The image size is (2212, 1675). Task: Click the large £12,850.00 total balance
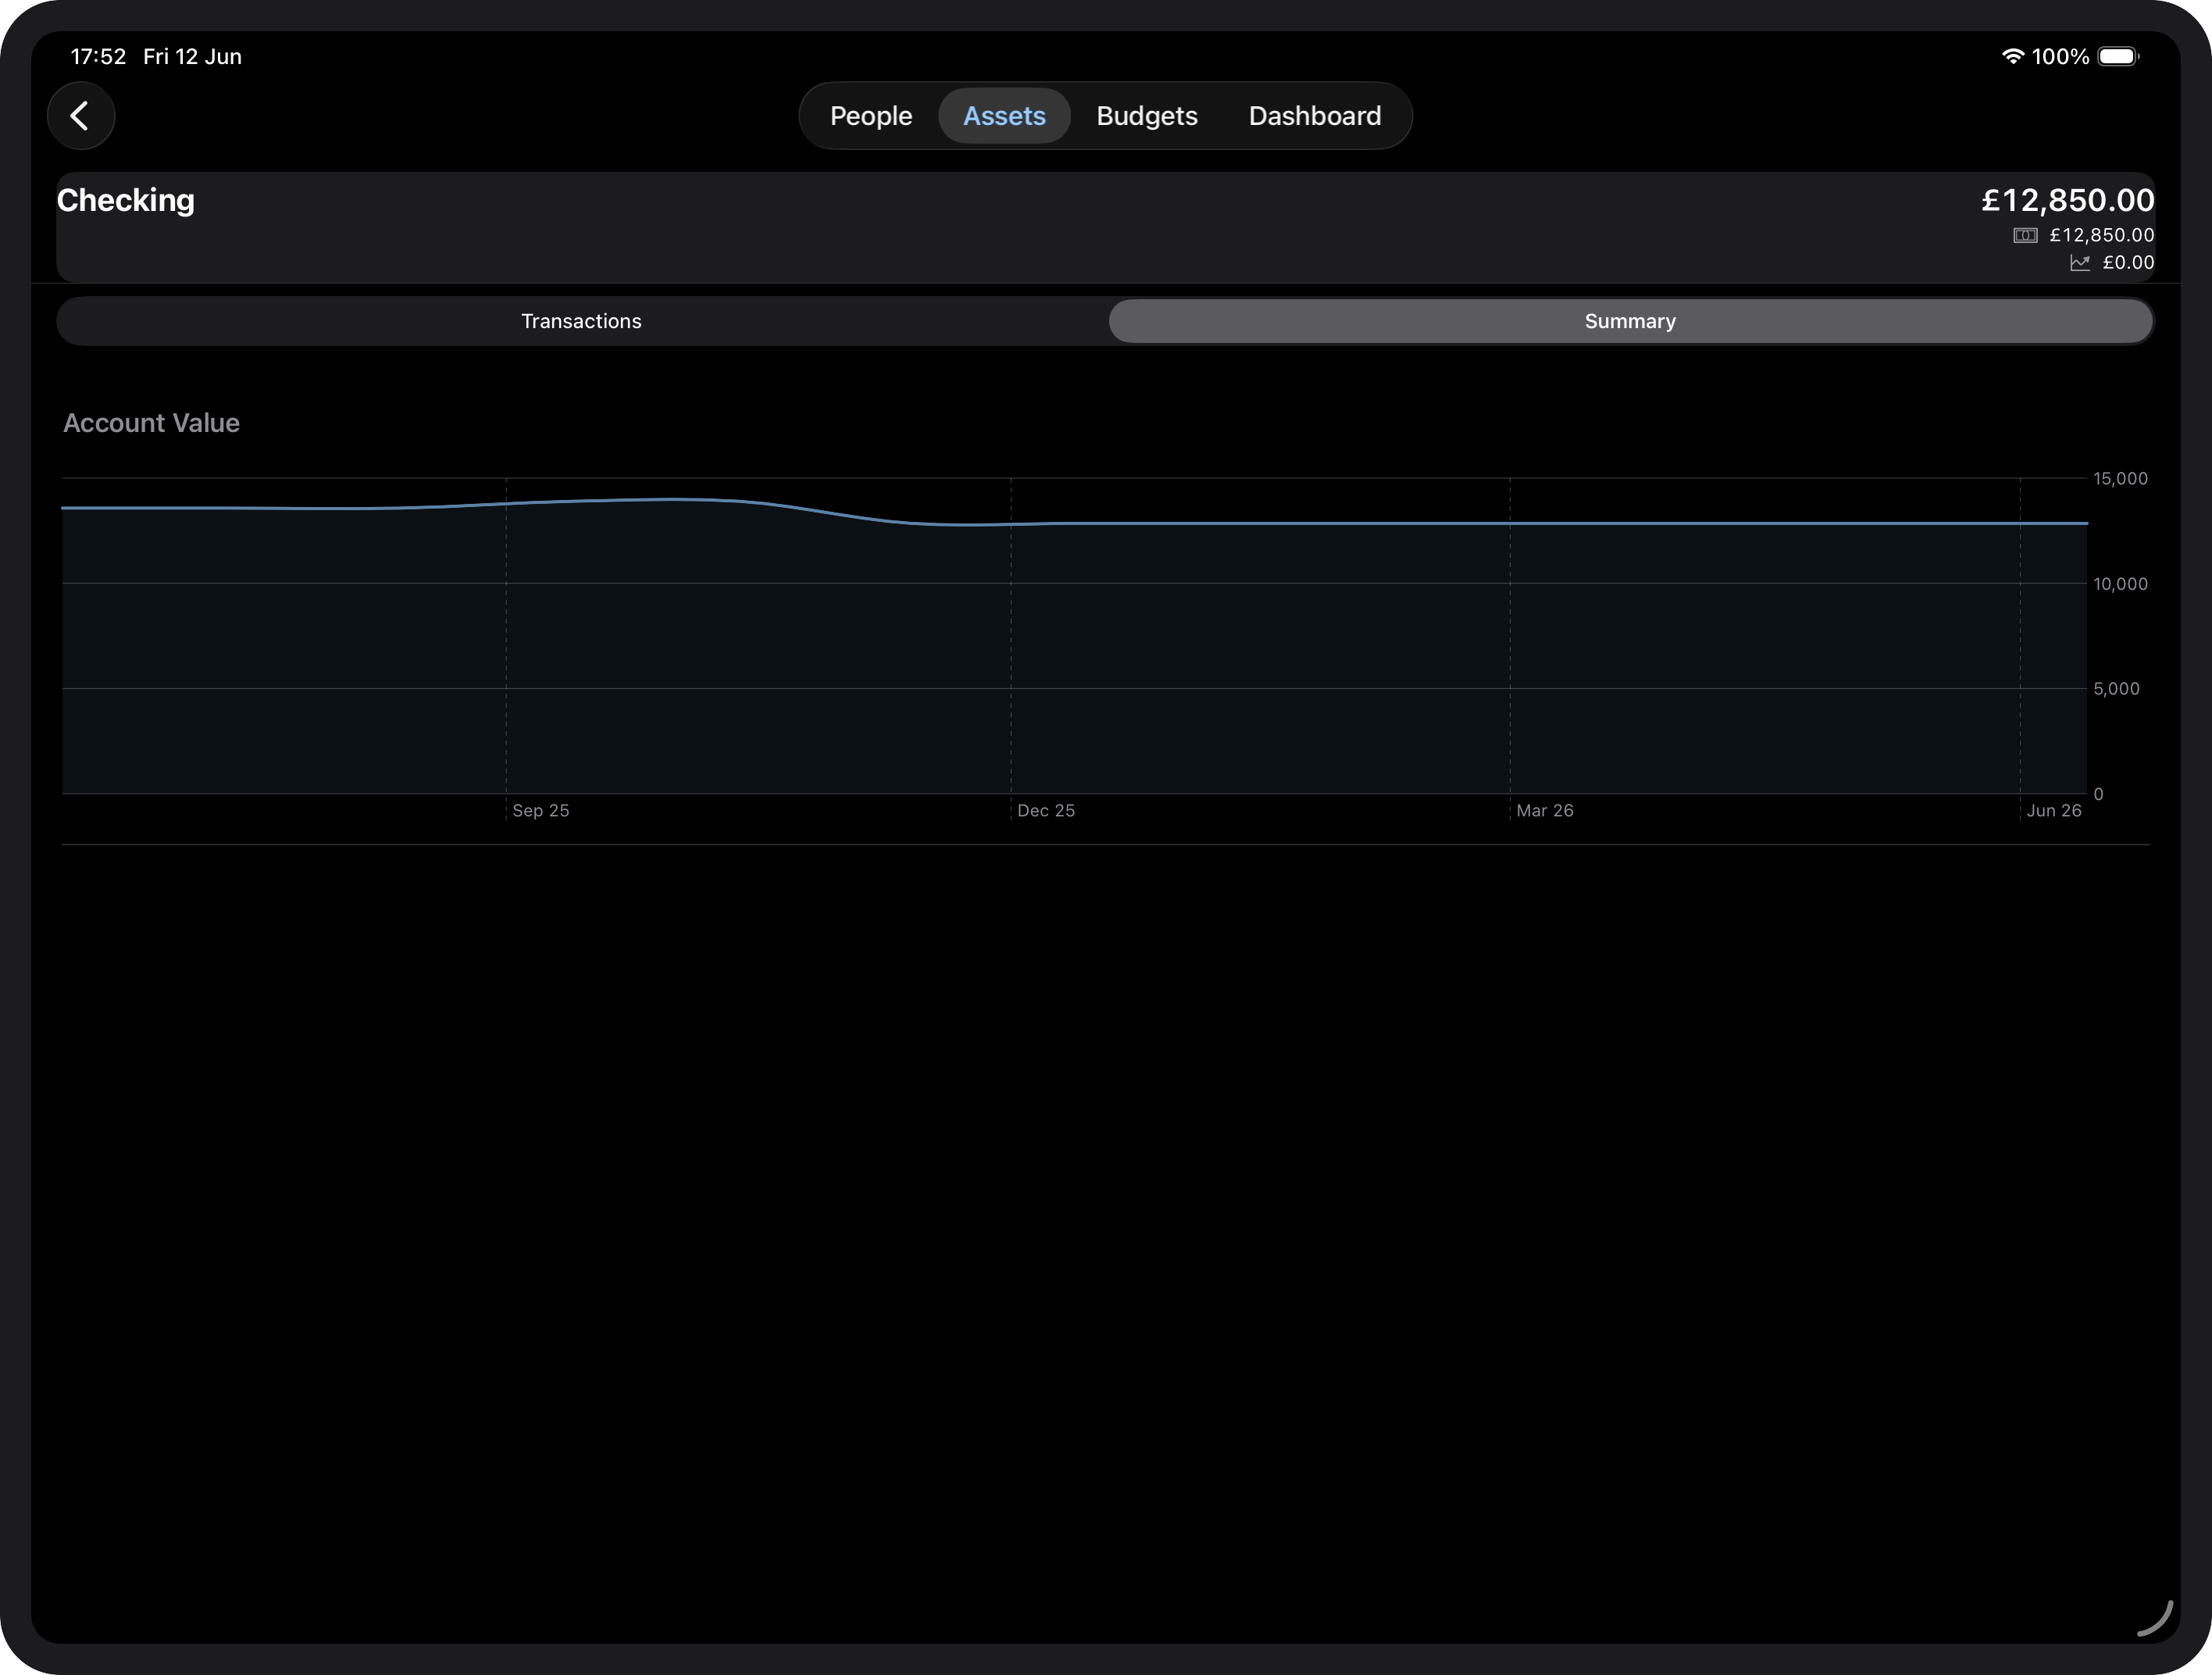tap(2067, 200)
